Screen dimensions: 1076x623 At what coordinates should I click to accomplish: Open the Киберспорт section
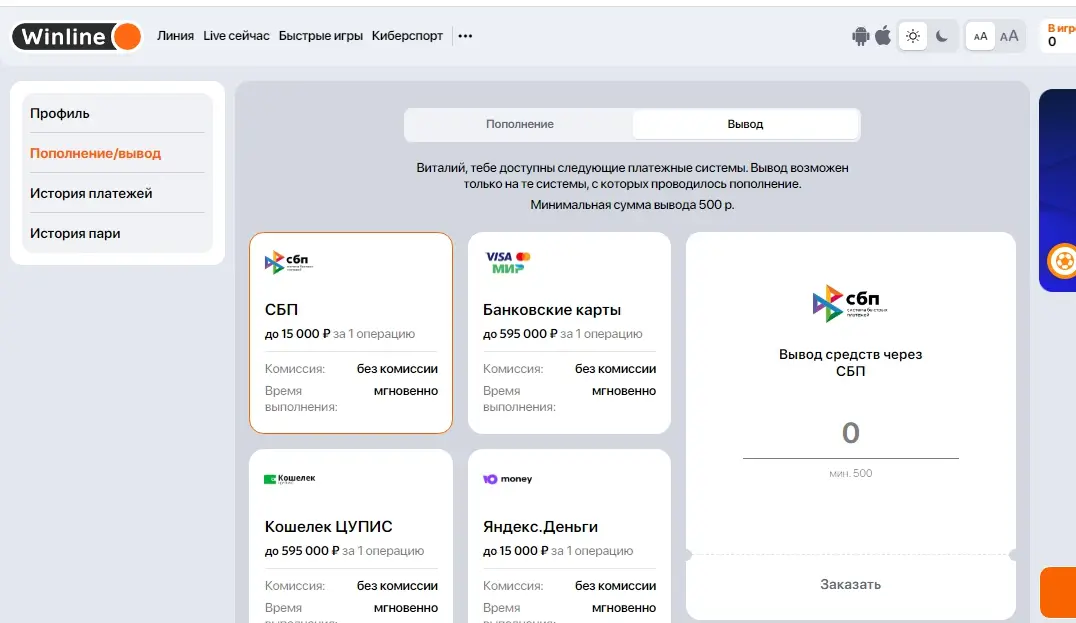click(408, 36)
